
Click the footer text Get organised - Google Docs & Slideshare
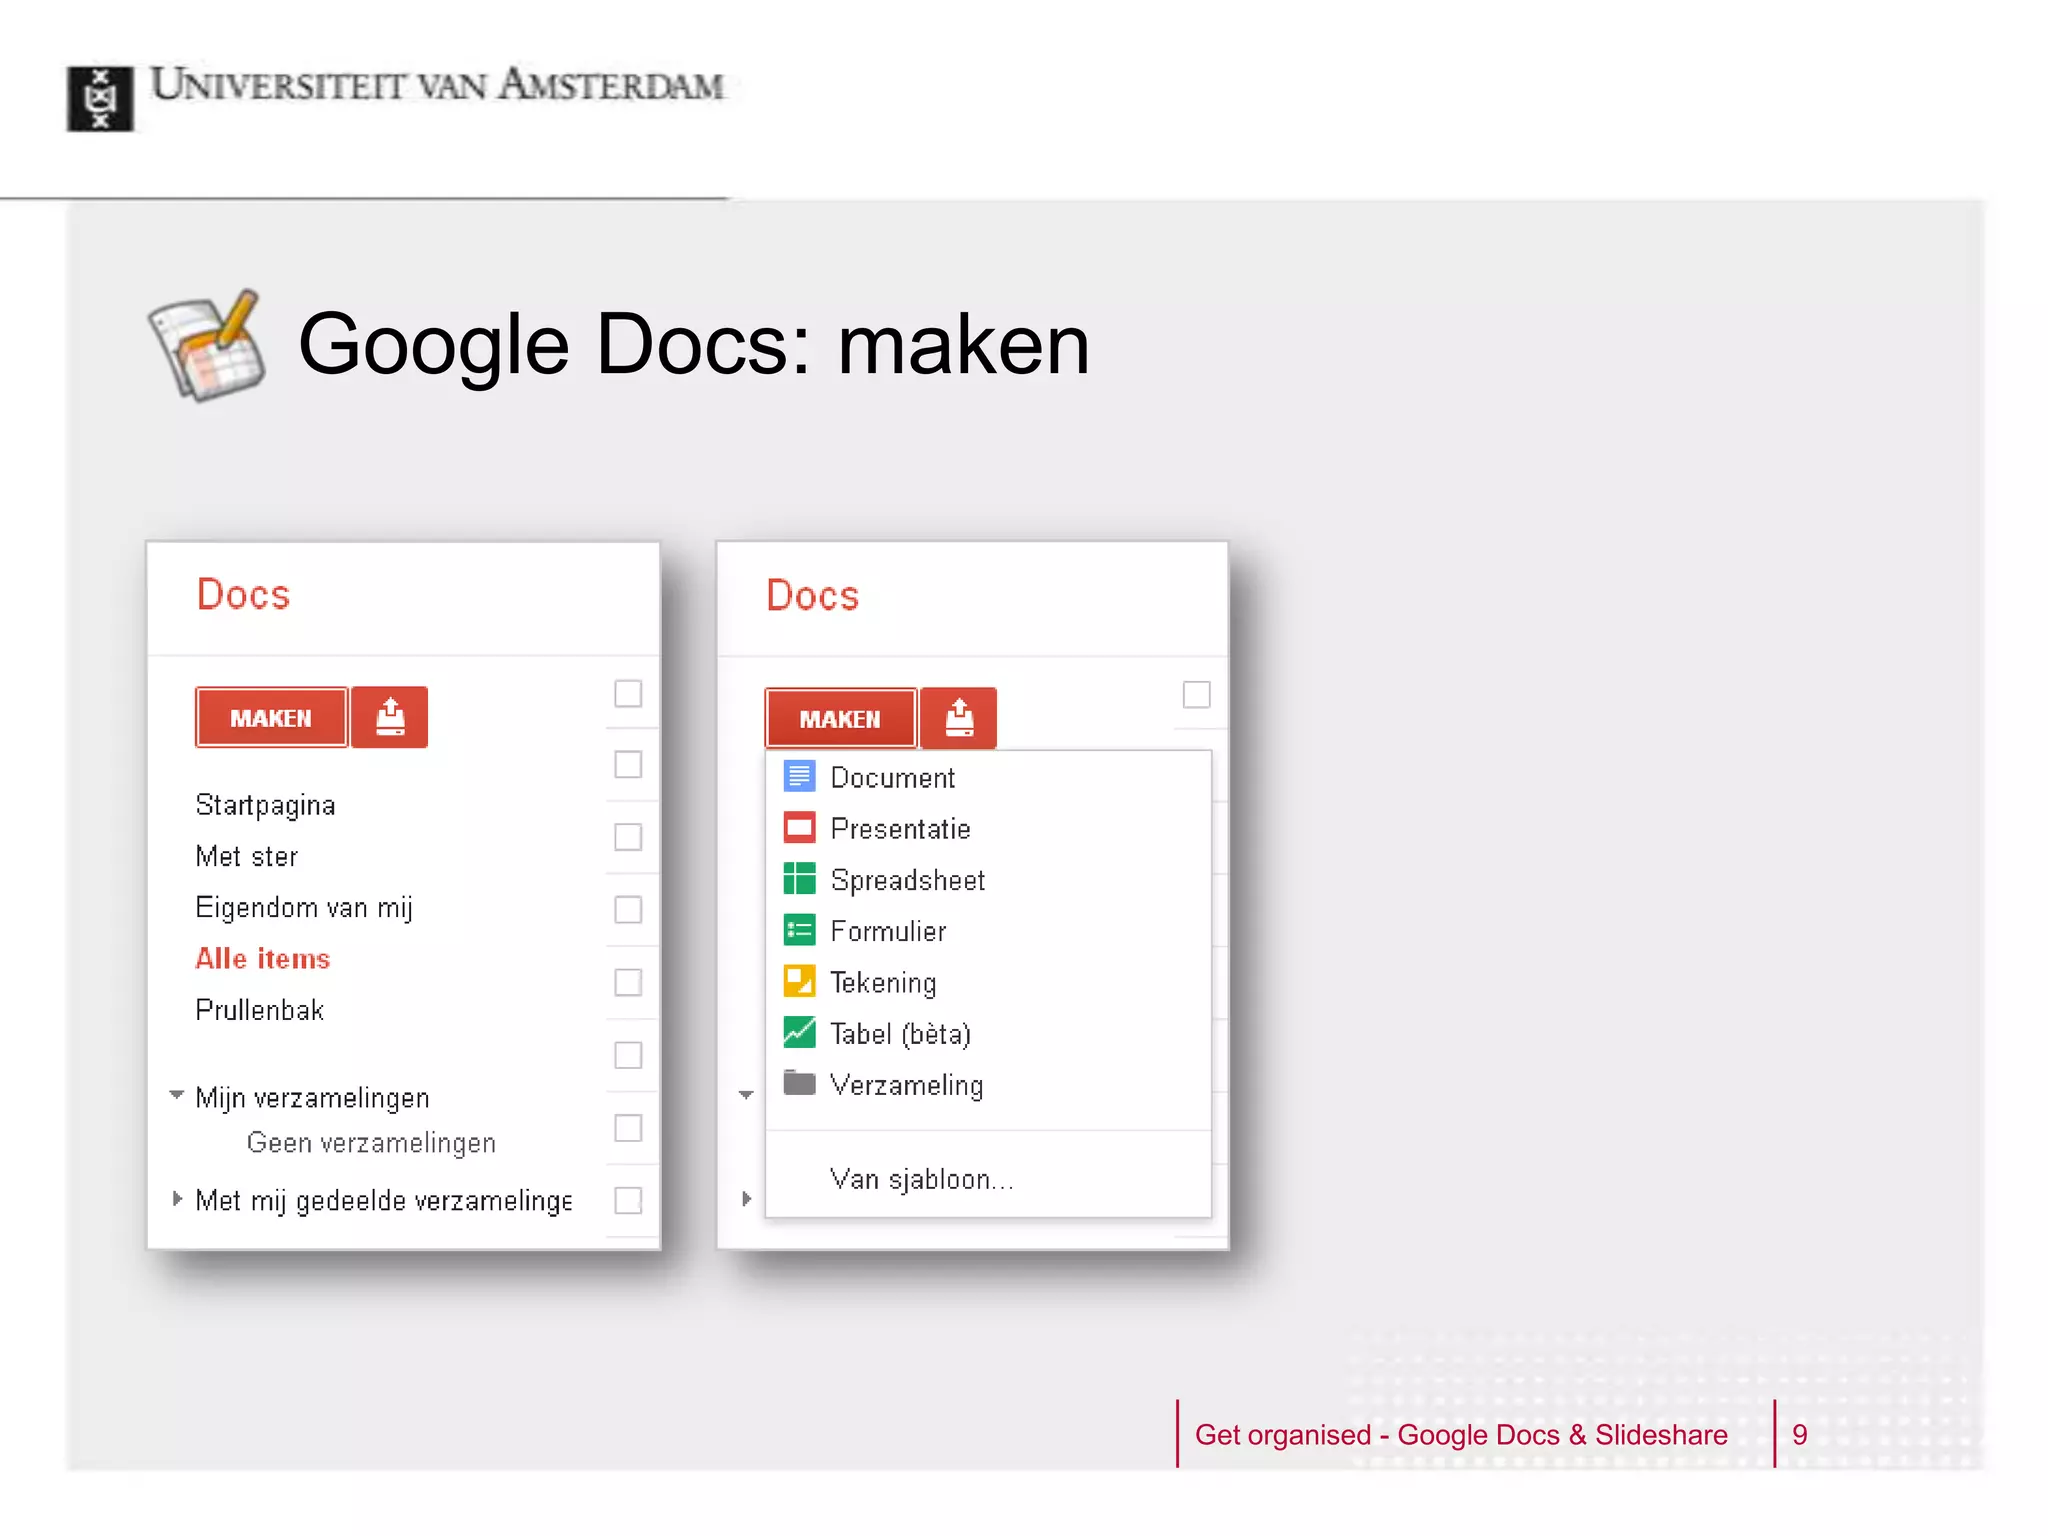point(1461,1434)
